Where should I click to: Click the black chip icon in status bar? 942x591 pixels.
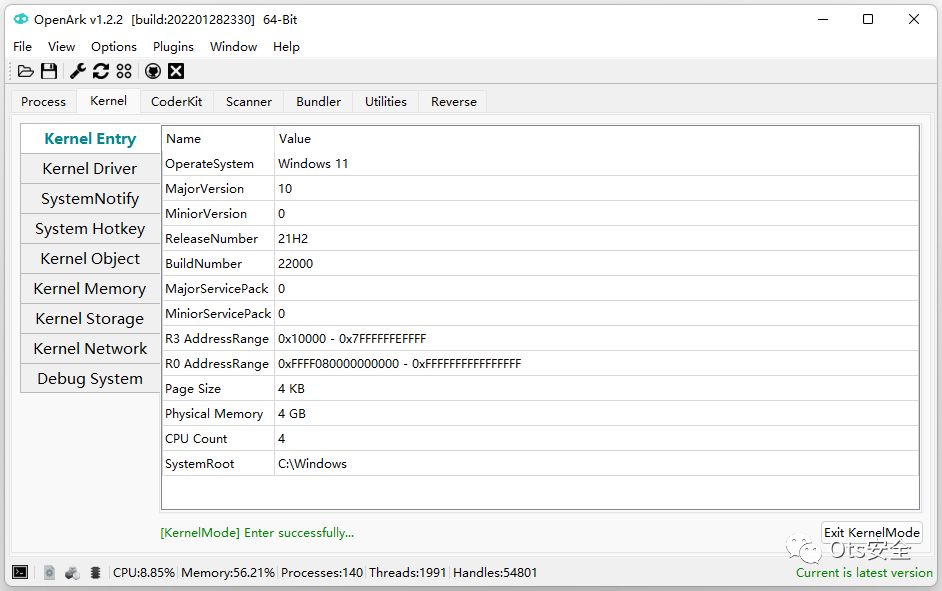tap(95, 572)
